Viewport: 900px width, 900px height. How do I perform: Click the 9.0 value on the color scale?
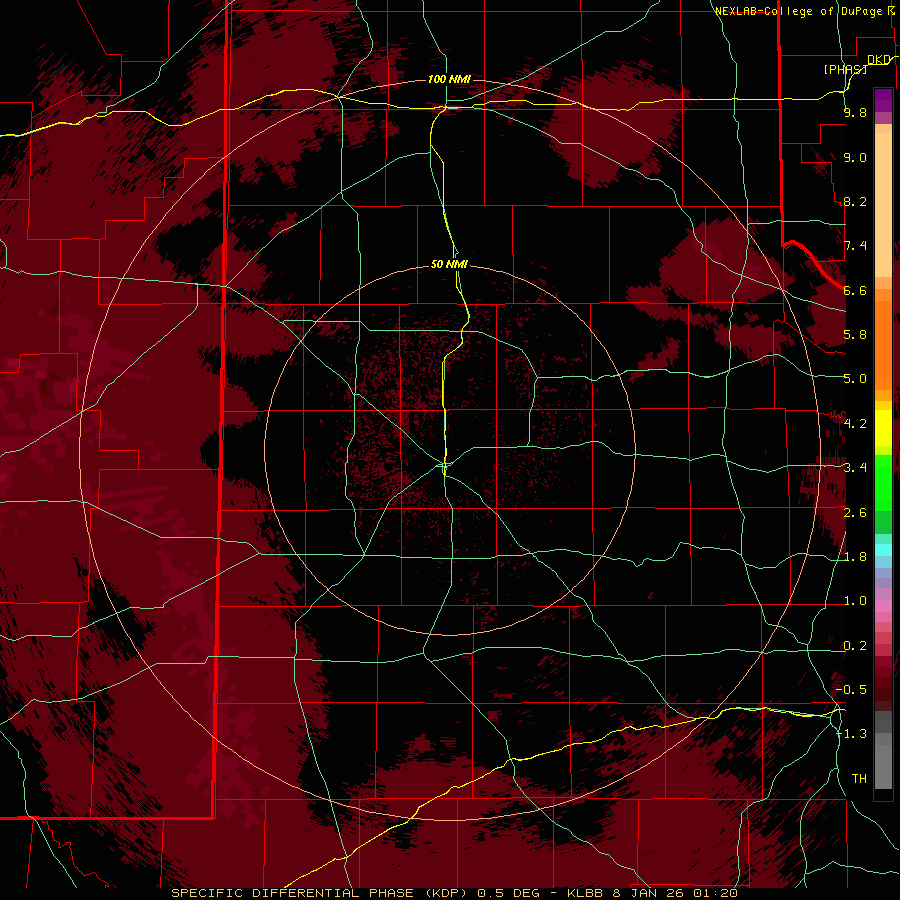click(855, 157)
